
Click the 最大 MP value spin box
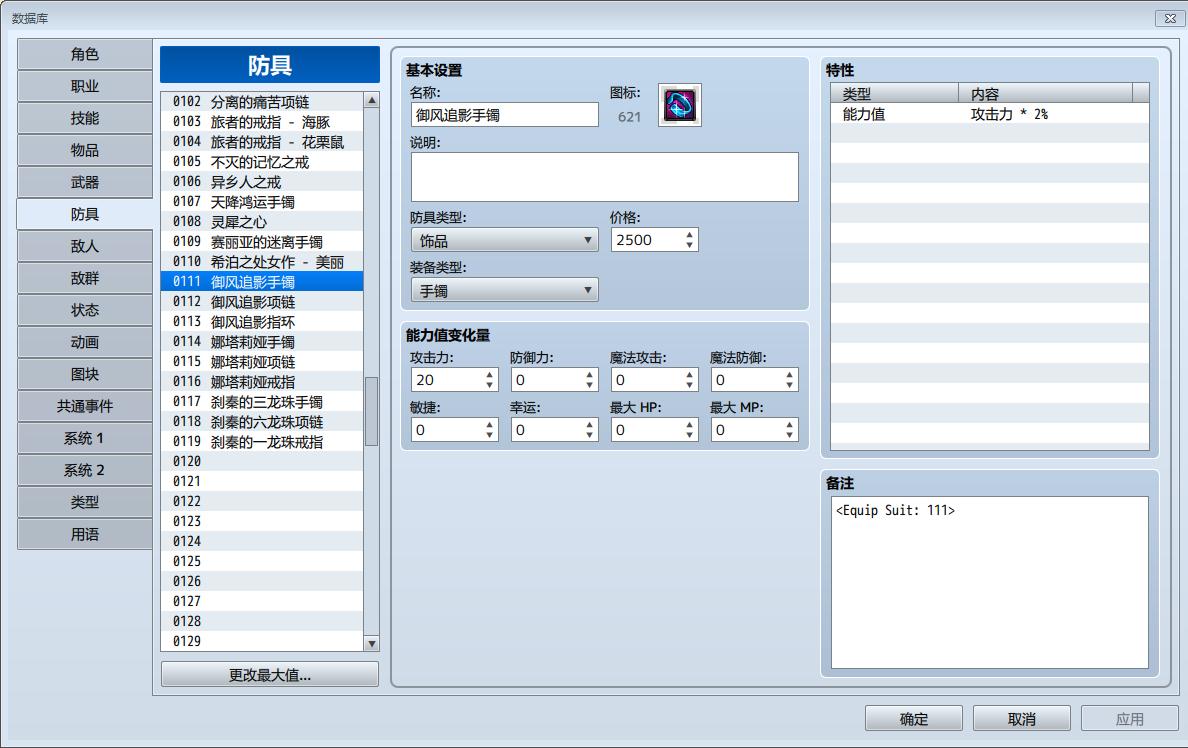(754, 430)
